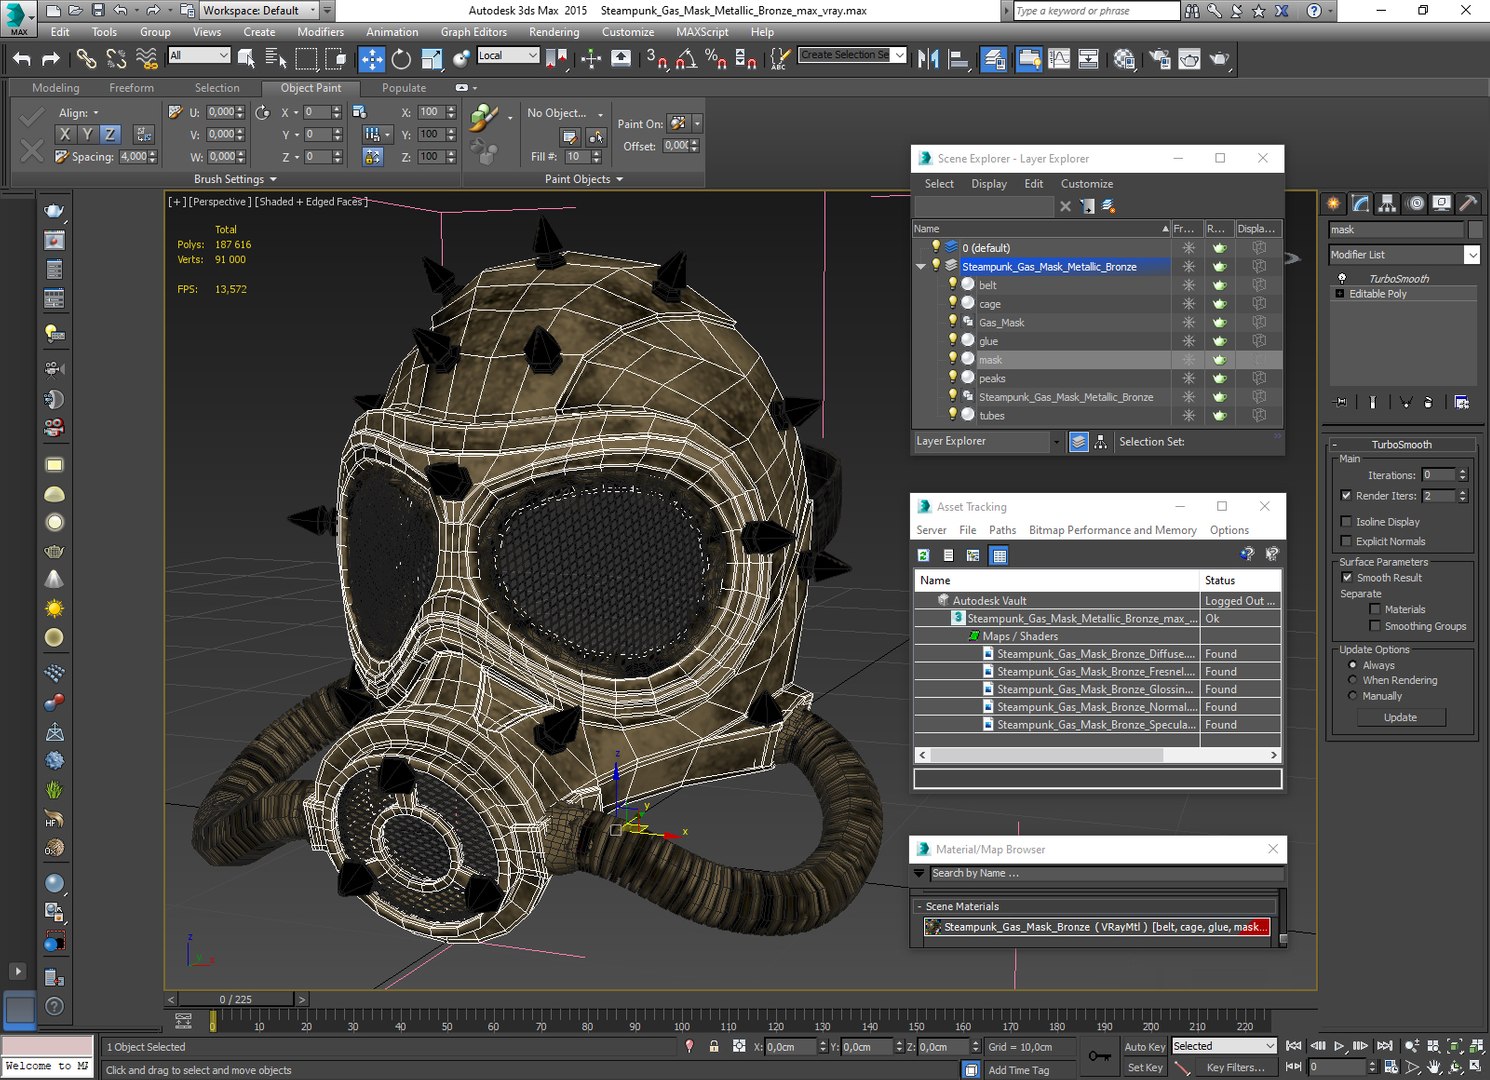Open the Motion command panel tab

[1415, 203]
